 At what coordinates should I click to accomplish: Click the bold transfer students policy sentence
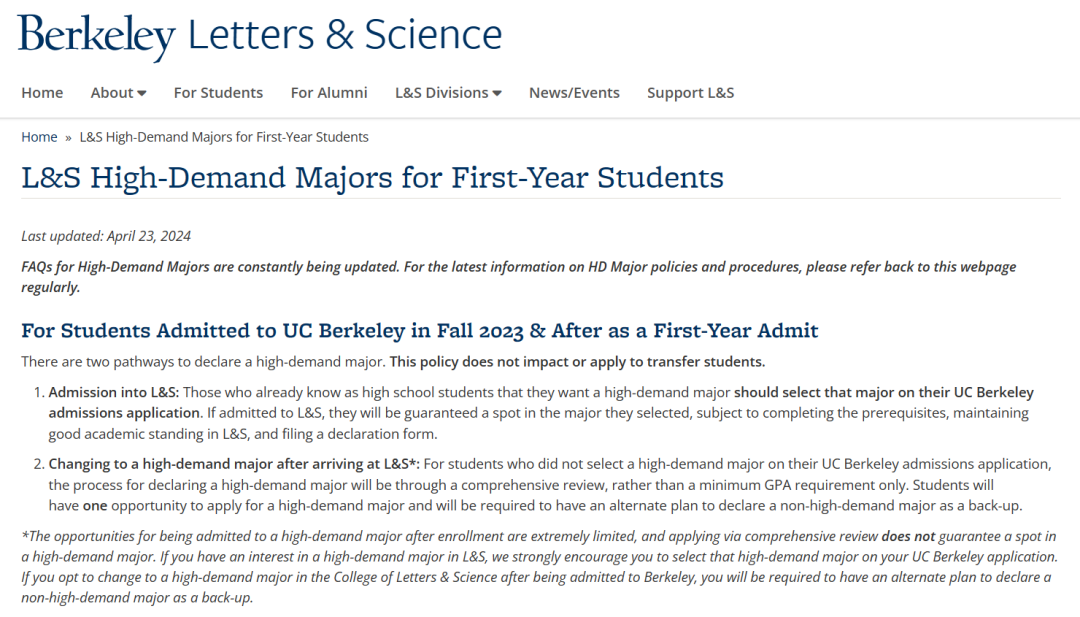click(577, 362)
